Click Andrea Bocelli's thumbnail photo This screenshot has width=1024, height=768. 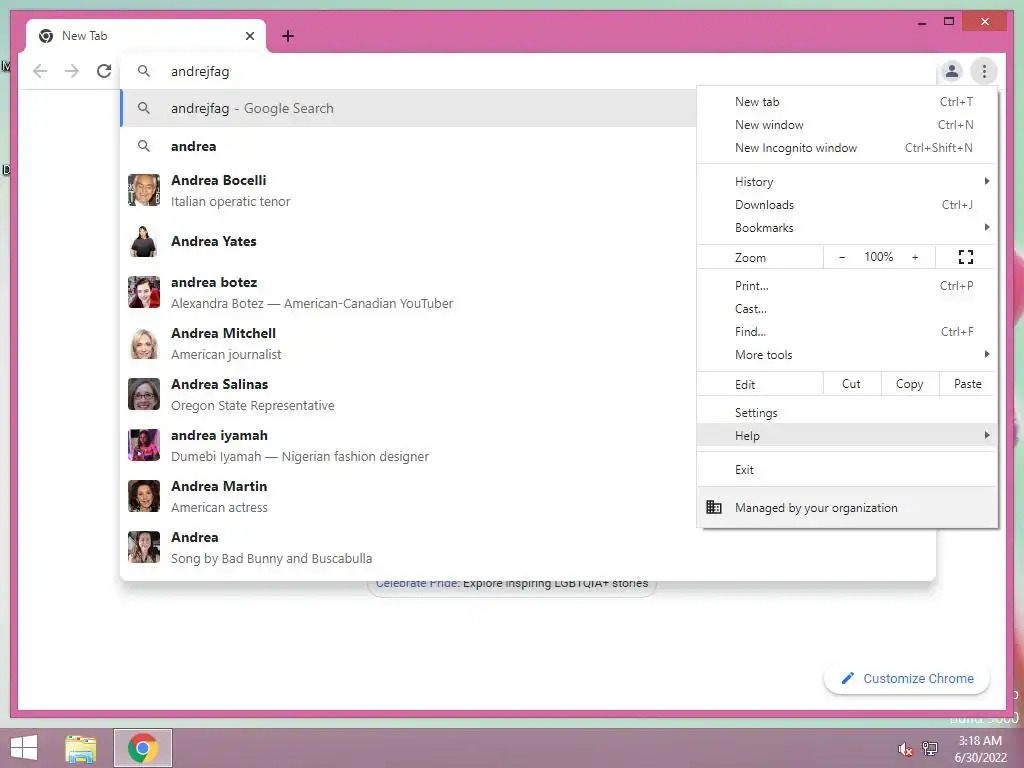pyautogui.click(x=144, y=190)
